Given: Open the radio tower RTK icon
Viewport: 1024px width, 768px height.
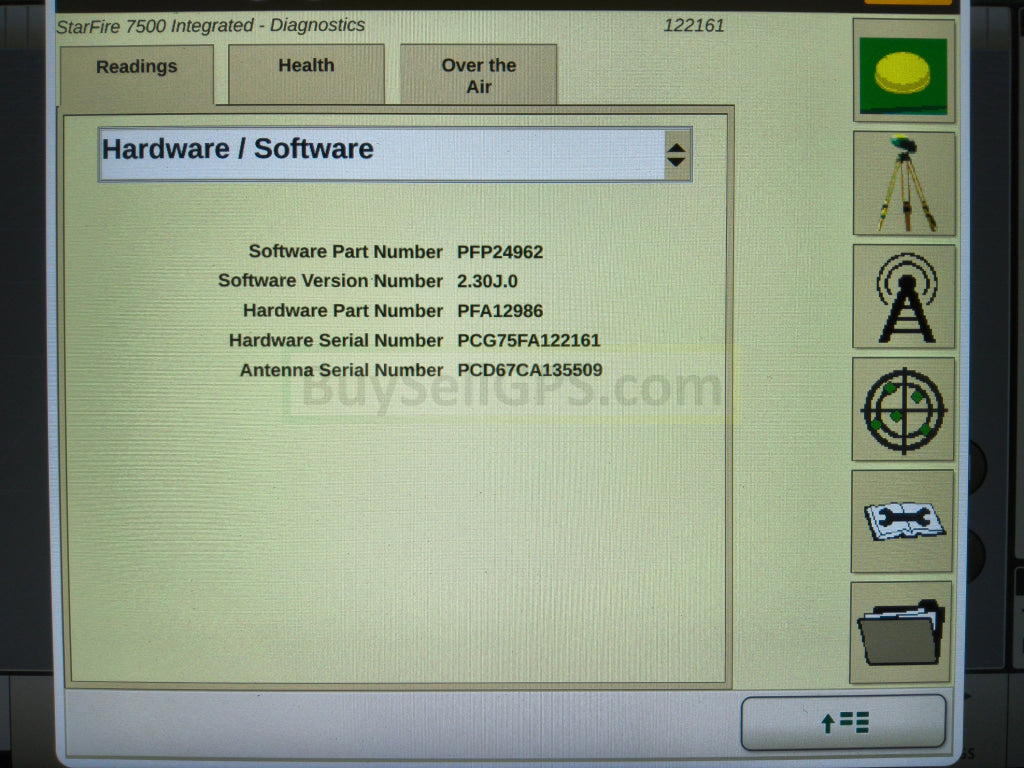Looking at the screenshot, I should (x=903, y=297).
